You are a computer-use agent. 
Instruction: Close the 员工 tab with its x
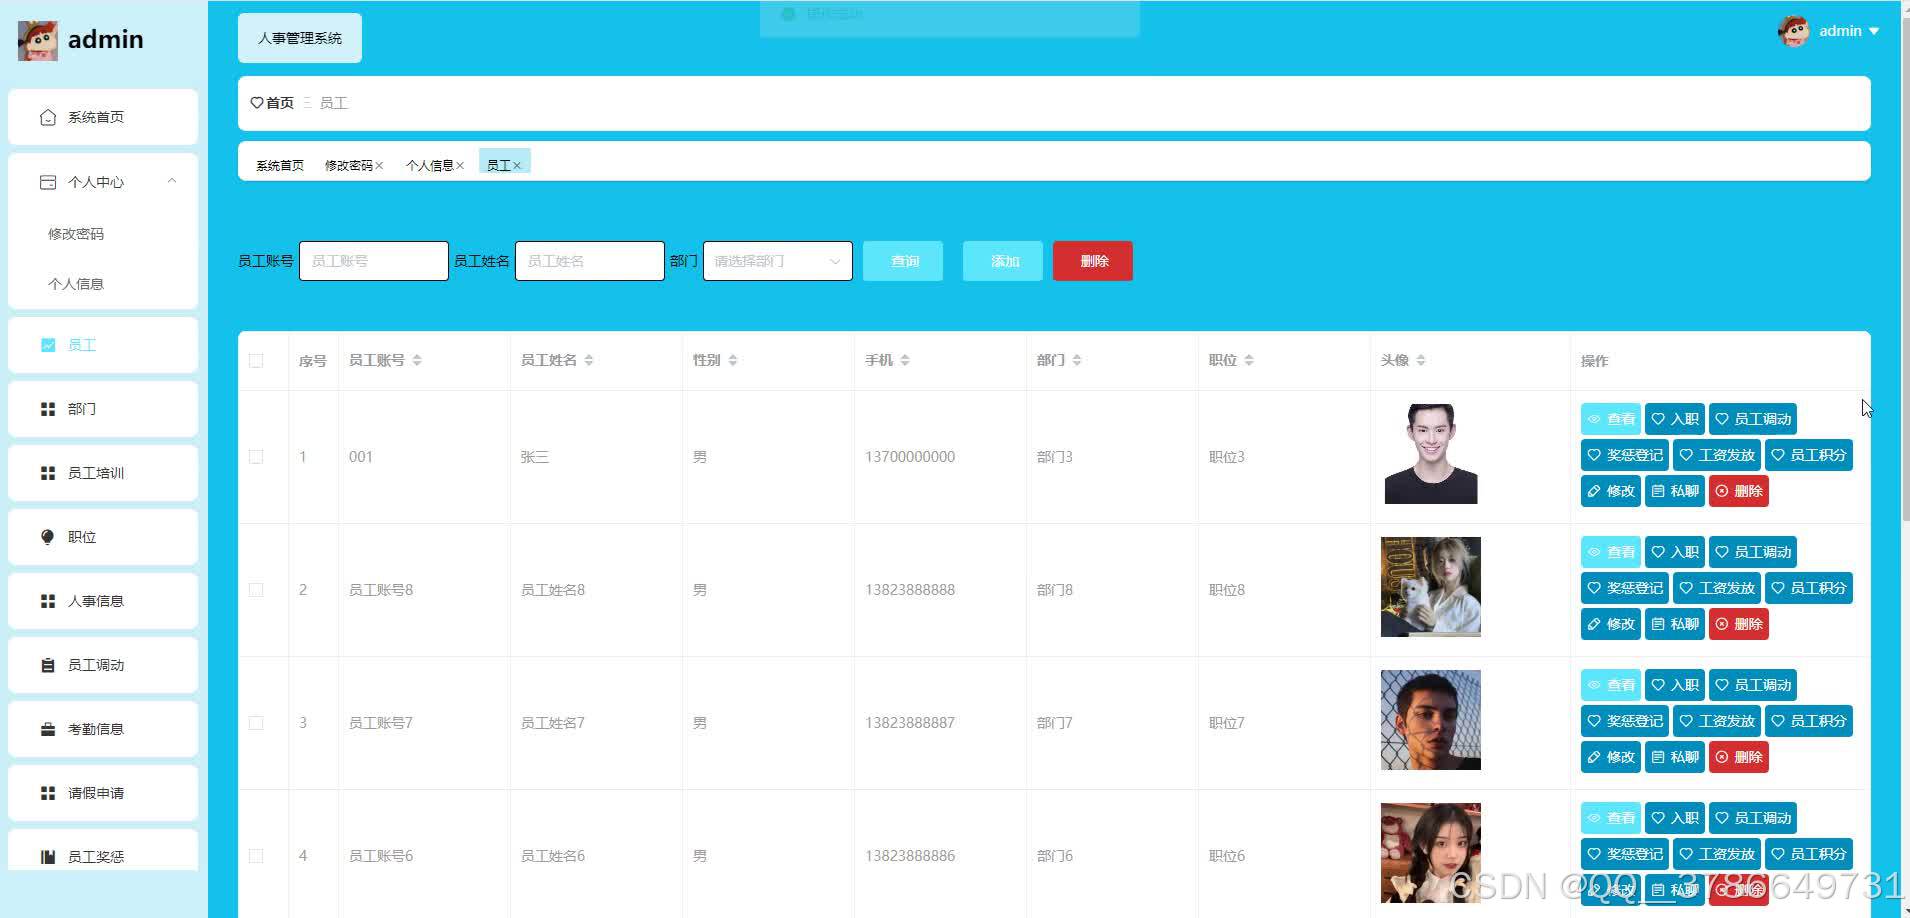[x=517, y=166]
